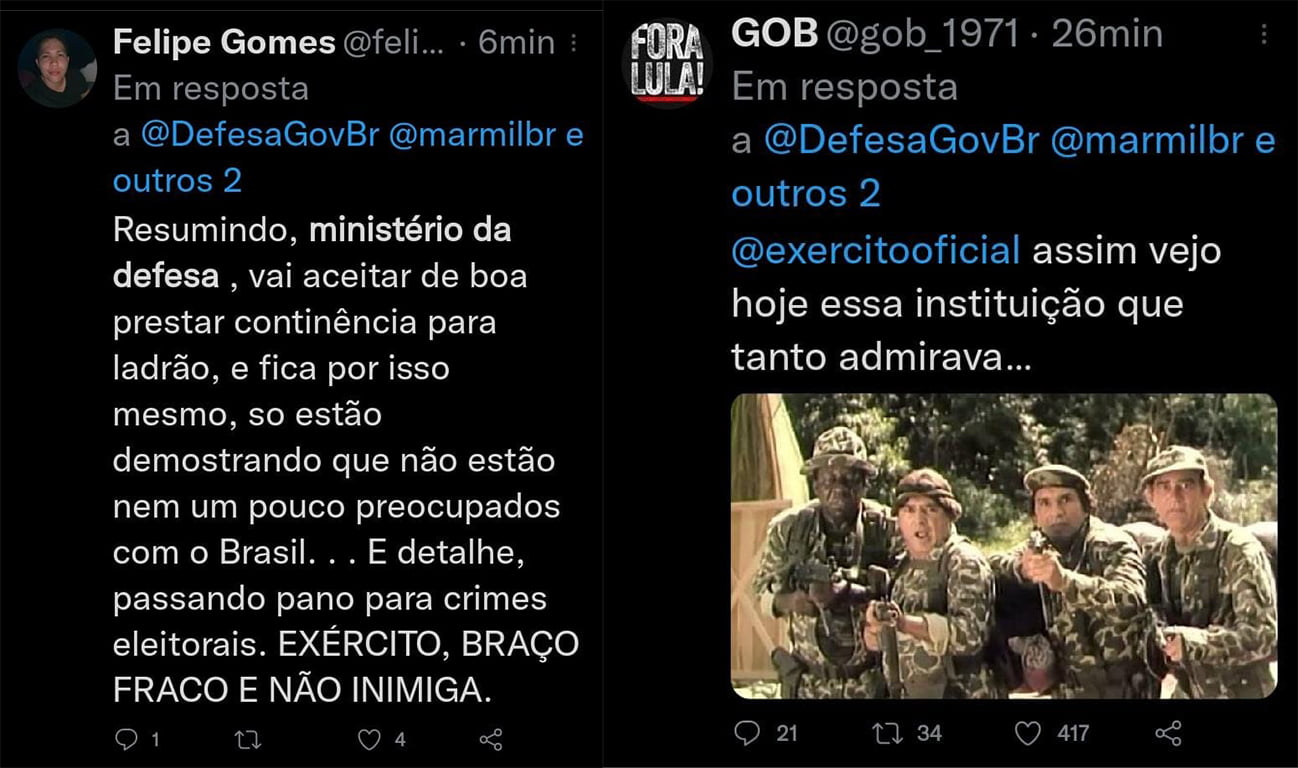The height and width of the screenshot is (768, 1298).
Task: Open @DefesaGovBr mention in GOB's reply
Action: pyautogui.click(x=901, y=141)
